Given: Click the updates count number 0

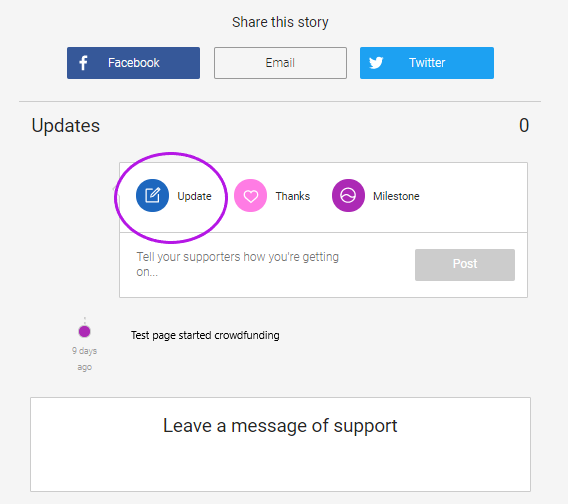Looking at the screenshot, I should (x=524, y=125).
